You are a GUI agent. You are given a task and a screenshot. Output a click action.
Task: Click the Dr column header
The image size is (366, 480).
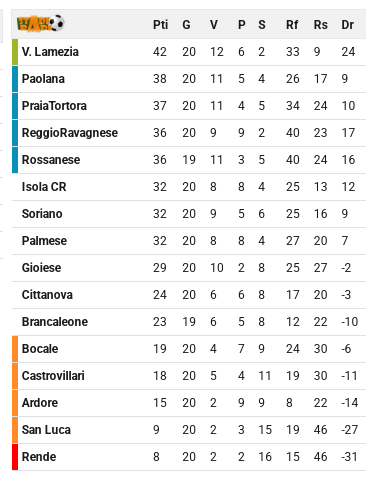point(347,25)
